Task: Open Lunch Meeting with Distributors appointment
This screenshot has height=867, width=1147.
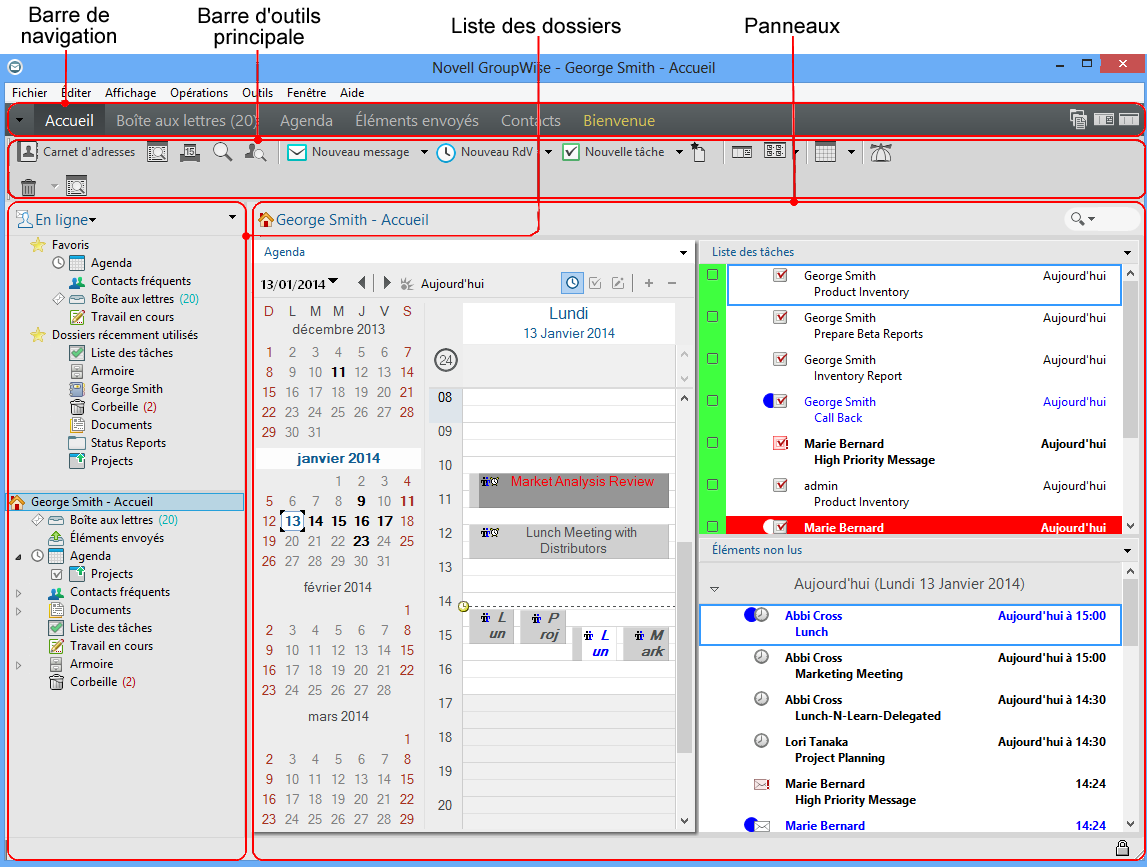Action: [x=569, y=541]
